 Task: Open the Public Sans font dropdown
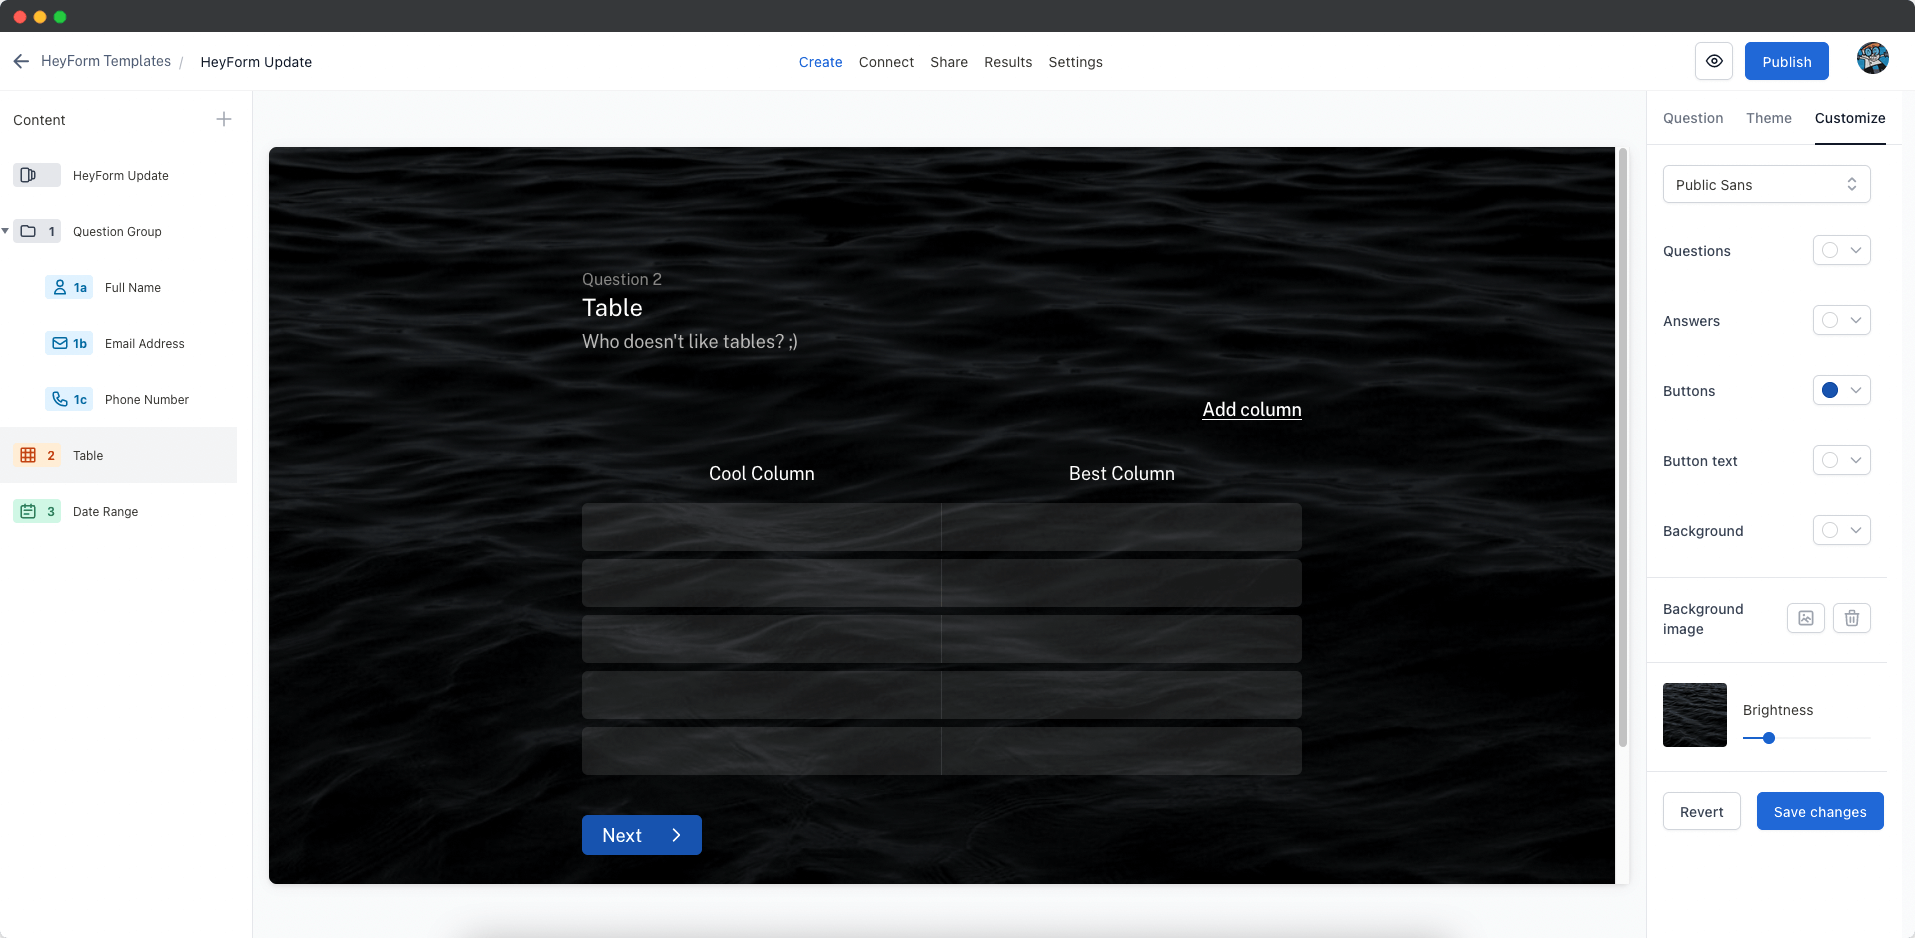(1766, 184)
